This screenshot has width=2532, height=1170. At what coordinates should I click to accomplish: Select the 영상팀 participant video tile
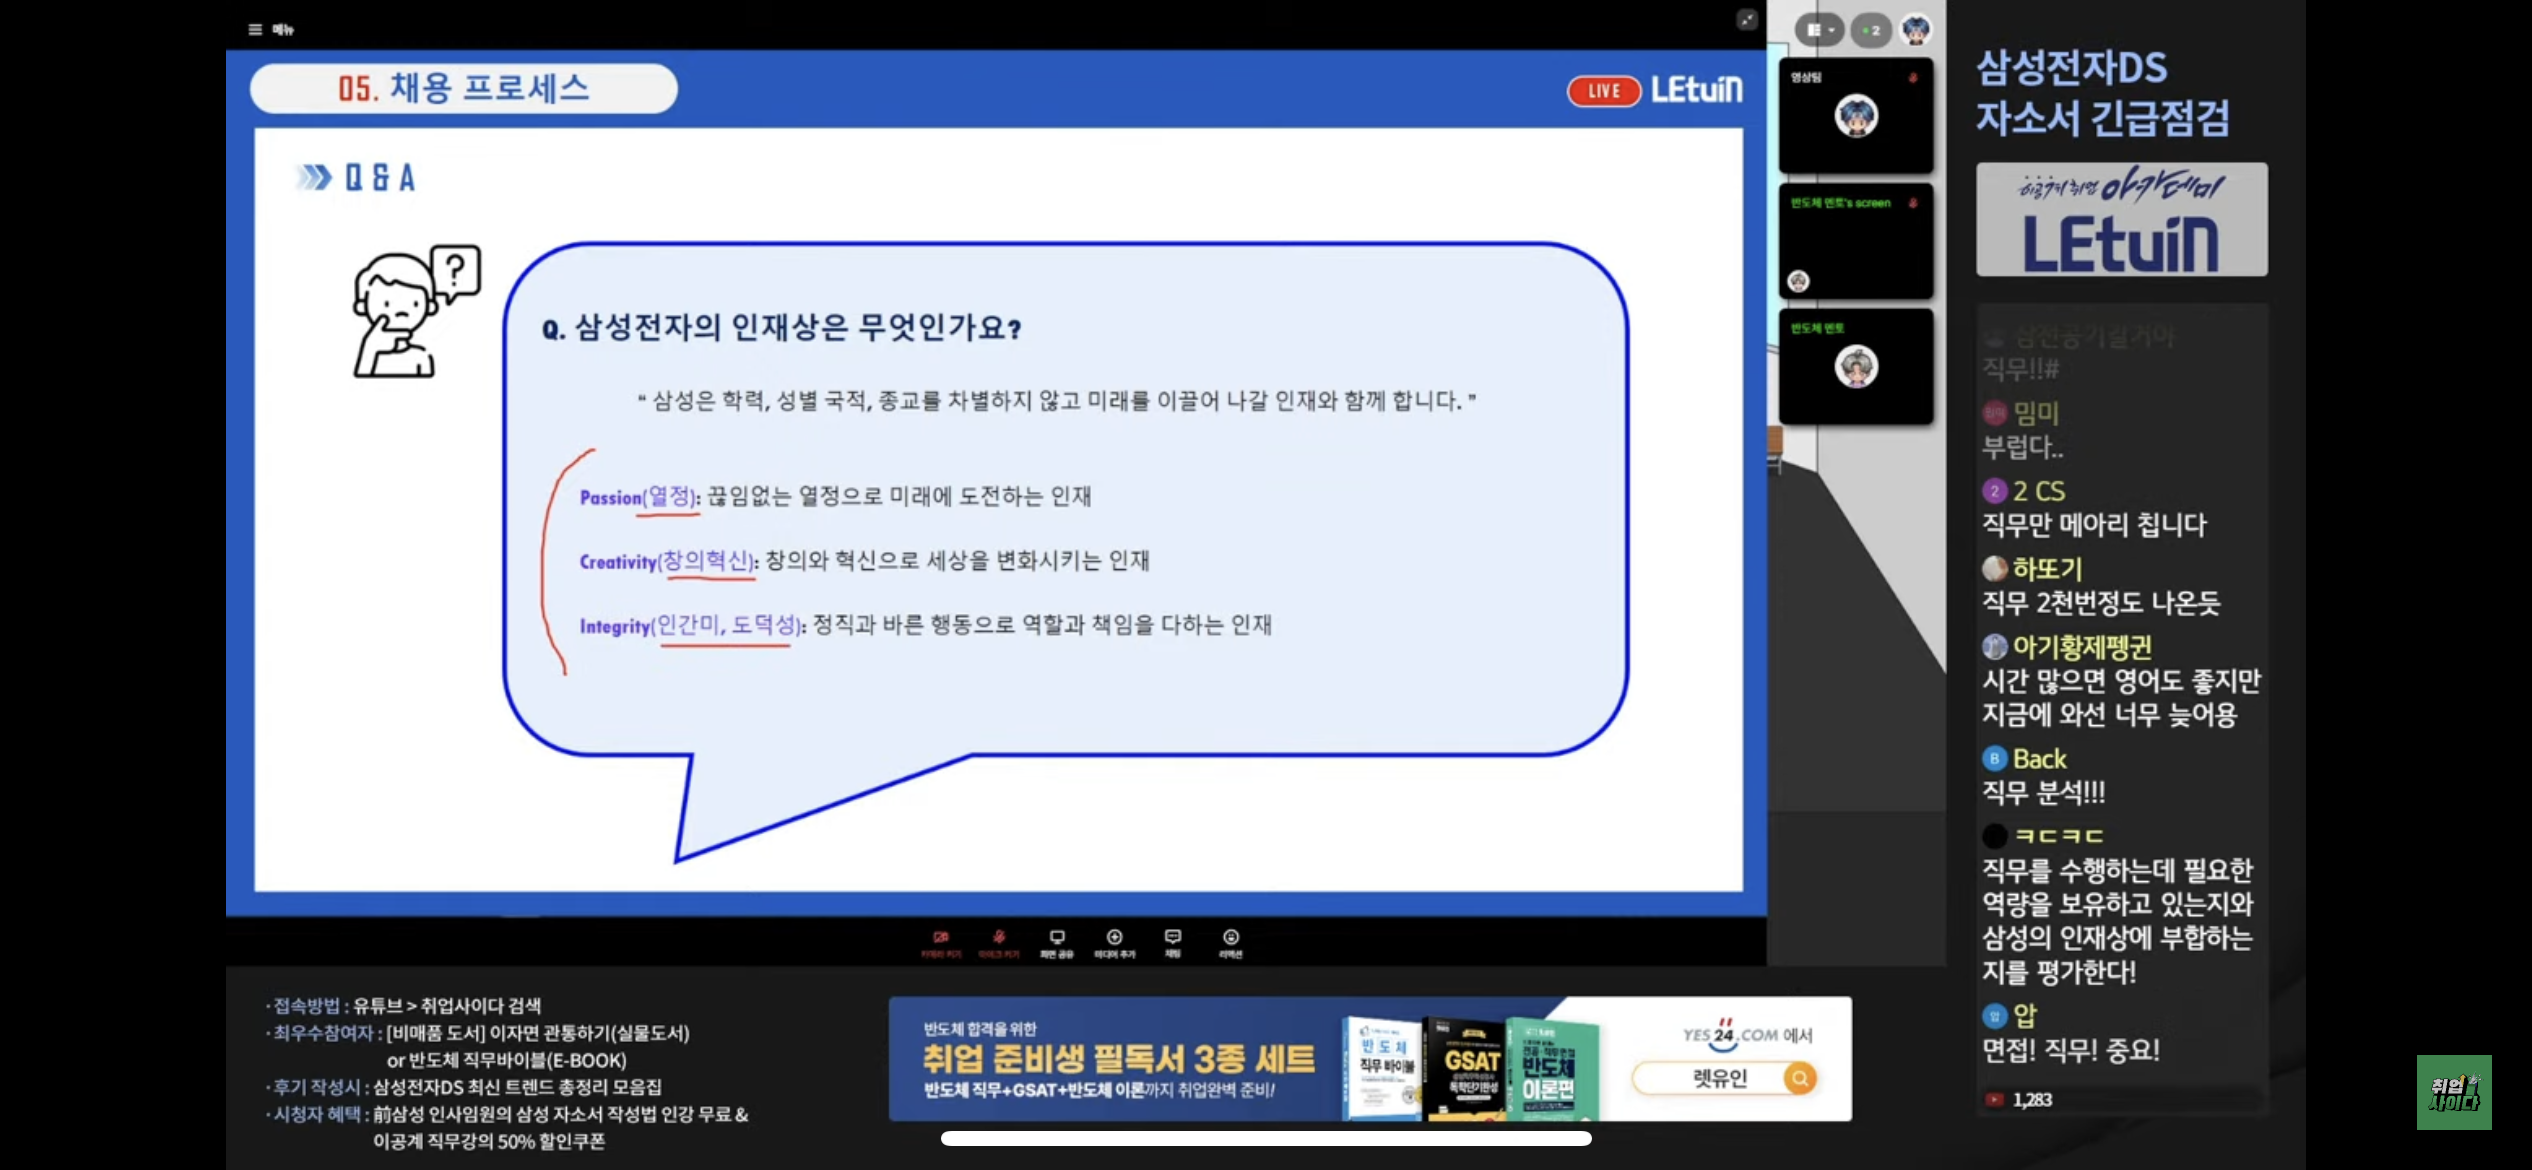(1856, 116)
